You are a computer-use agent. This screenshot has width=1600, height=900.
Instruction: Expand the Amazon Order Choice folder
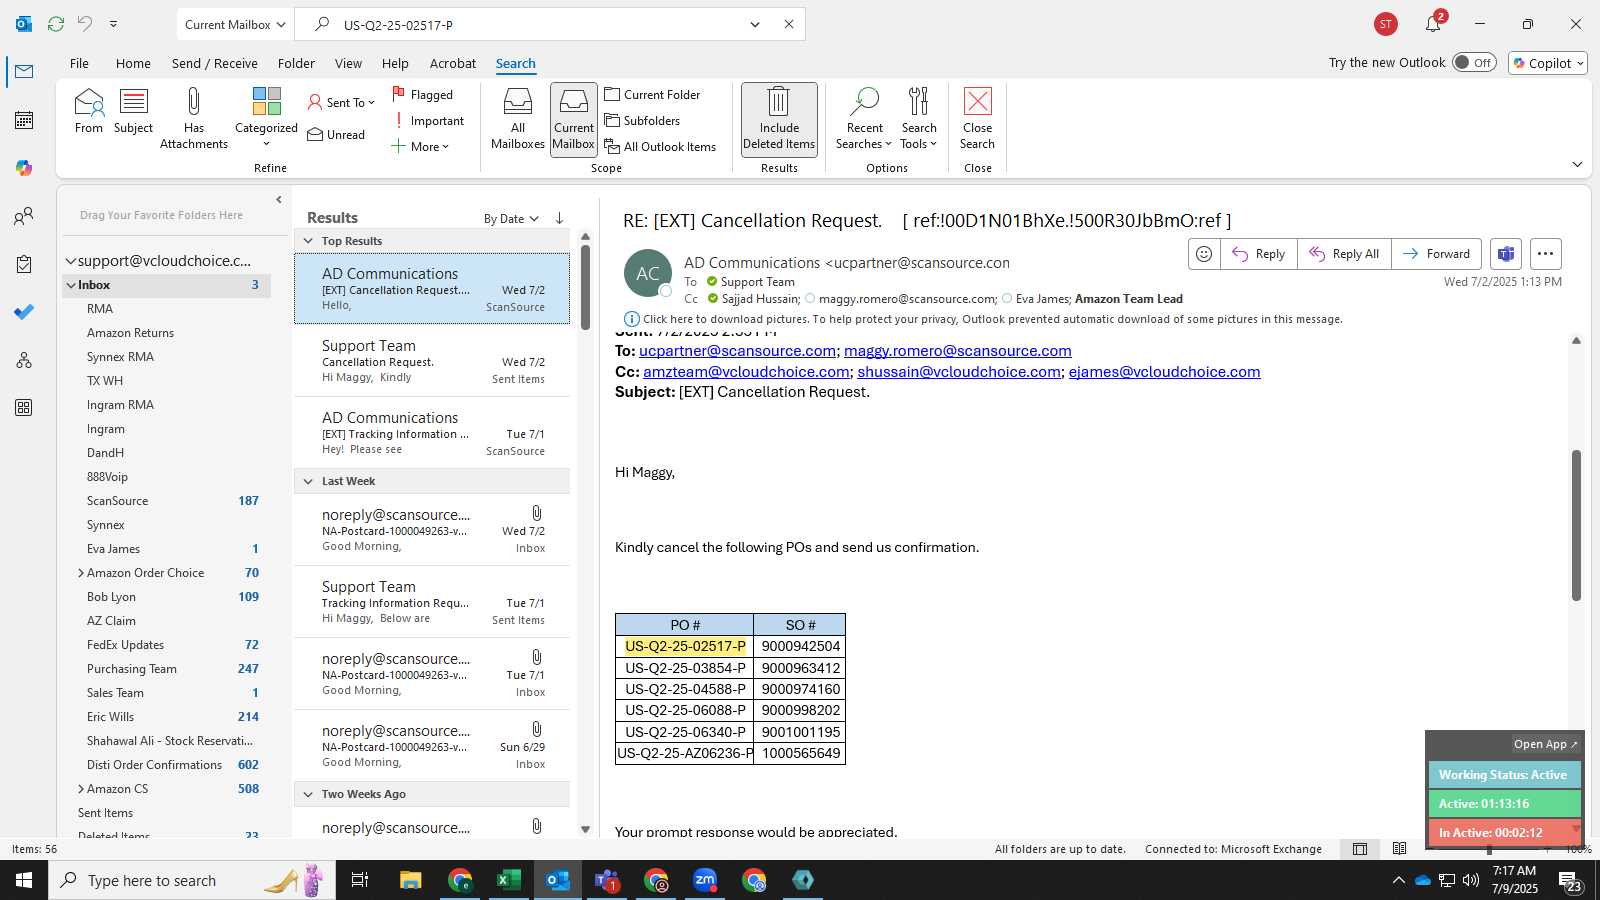(80, 573)
